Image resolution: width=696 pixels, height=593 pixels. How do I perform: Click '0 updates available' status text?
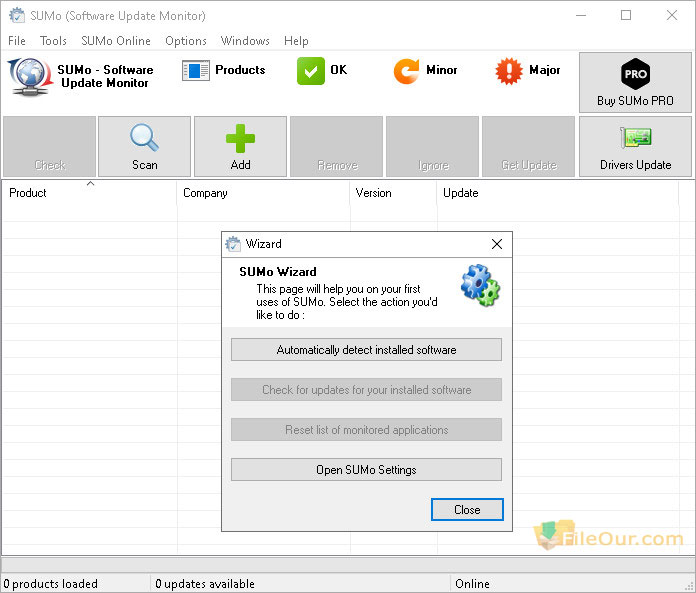pos(205,584)
